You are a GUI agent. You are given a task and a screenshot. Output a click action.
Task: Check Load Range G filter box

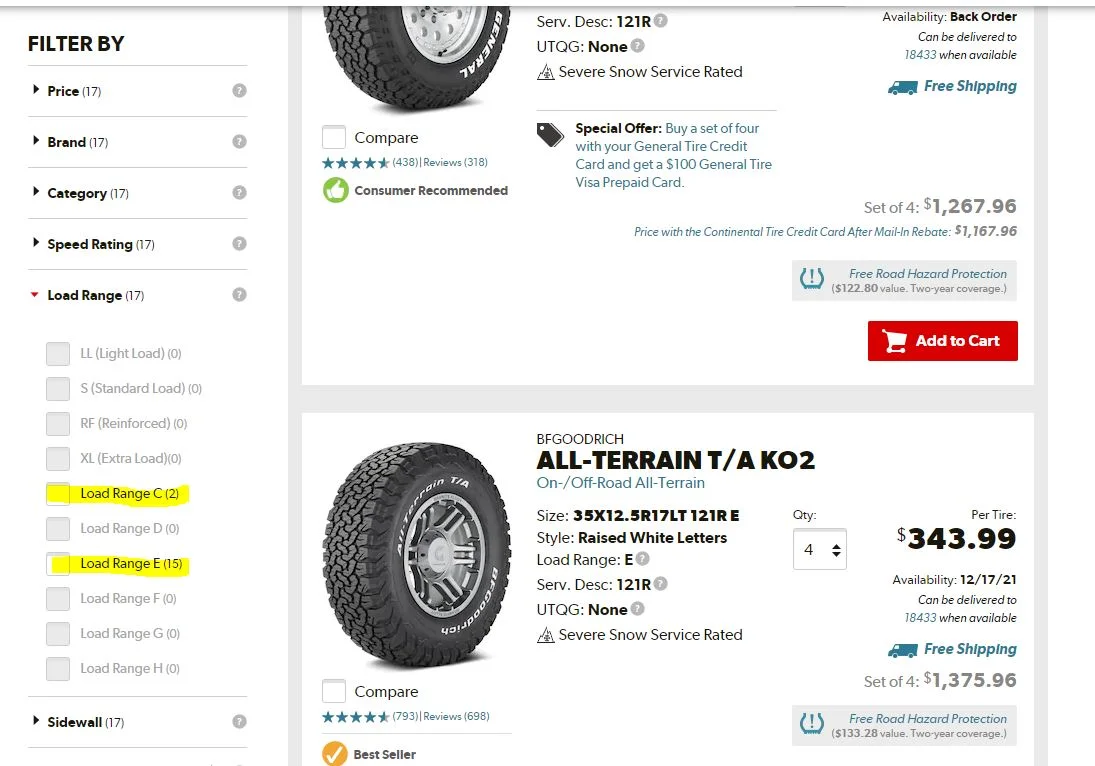click(x=58, y=633)
